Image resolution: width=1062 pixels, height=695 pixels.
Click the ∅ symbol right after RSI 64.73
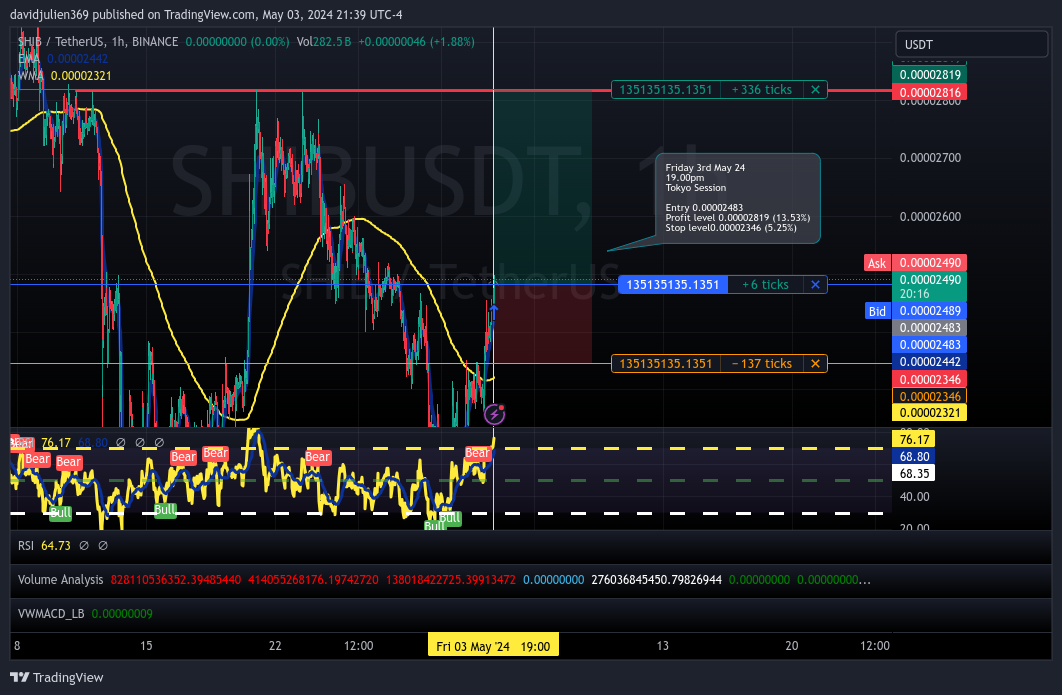[x=84, y=545]
